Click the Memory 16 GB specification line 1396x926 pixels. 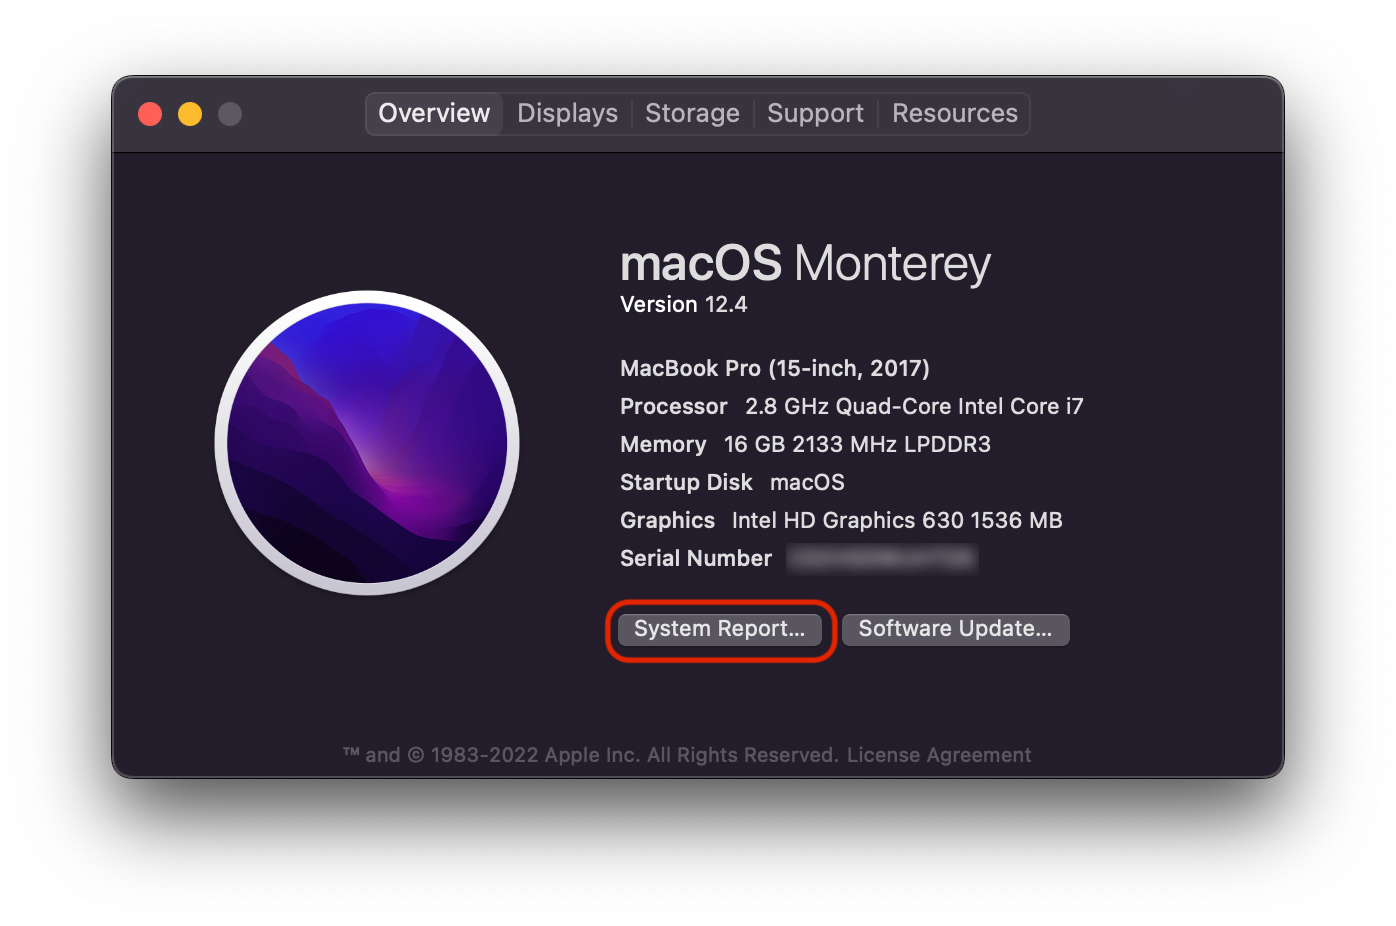coord(805,445)
